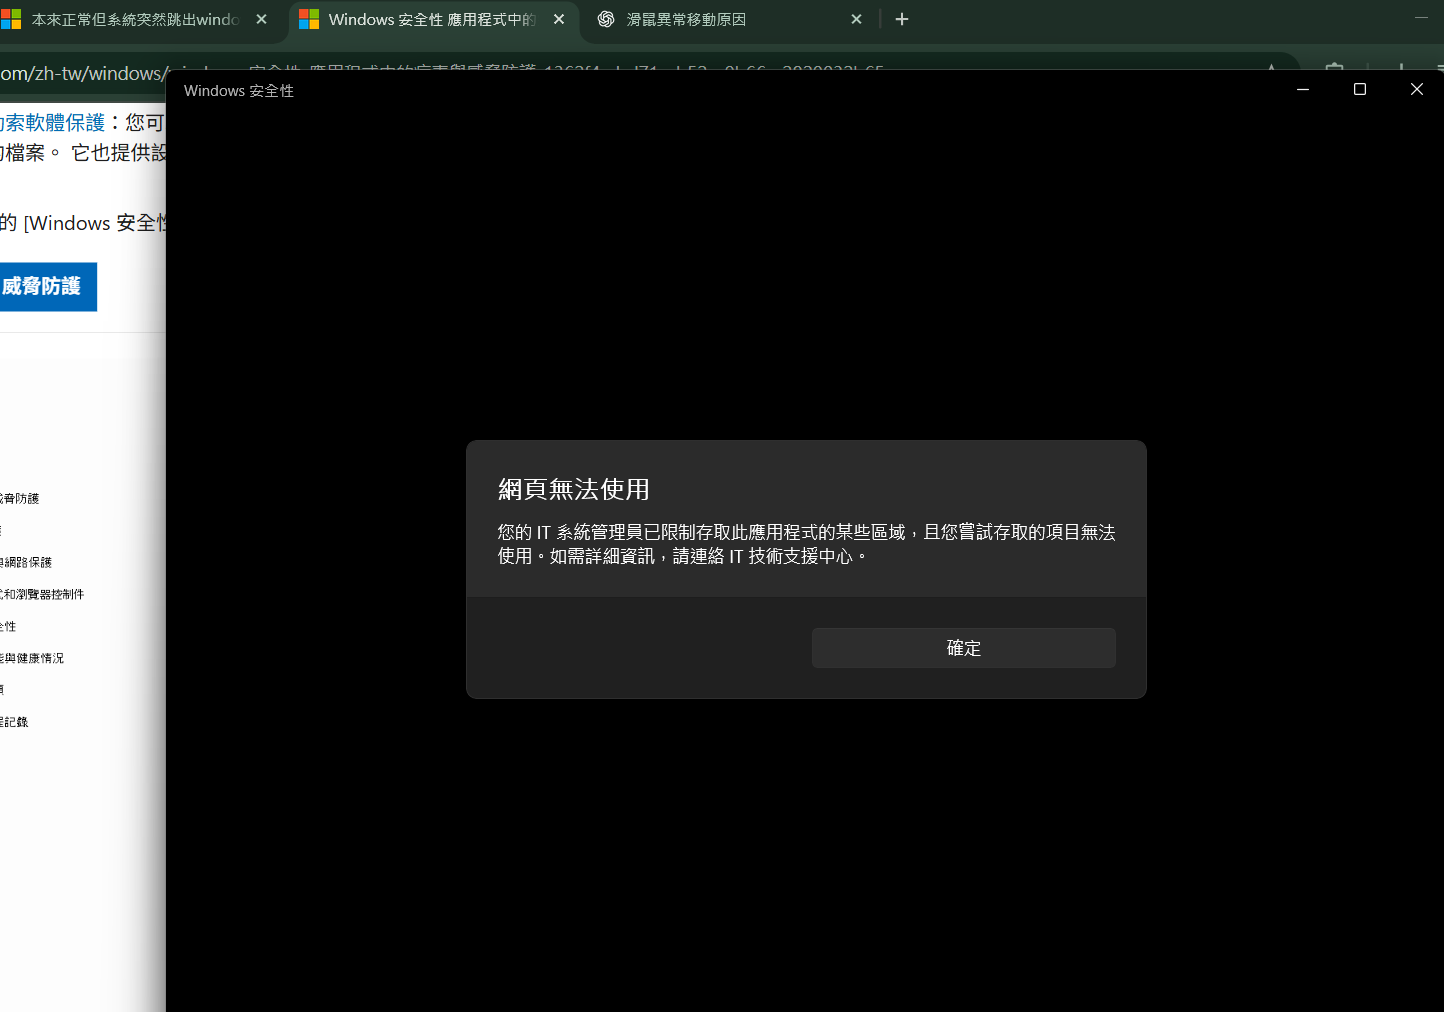Close the first browser tab
1444x1012 pixels.
261,19
